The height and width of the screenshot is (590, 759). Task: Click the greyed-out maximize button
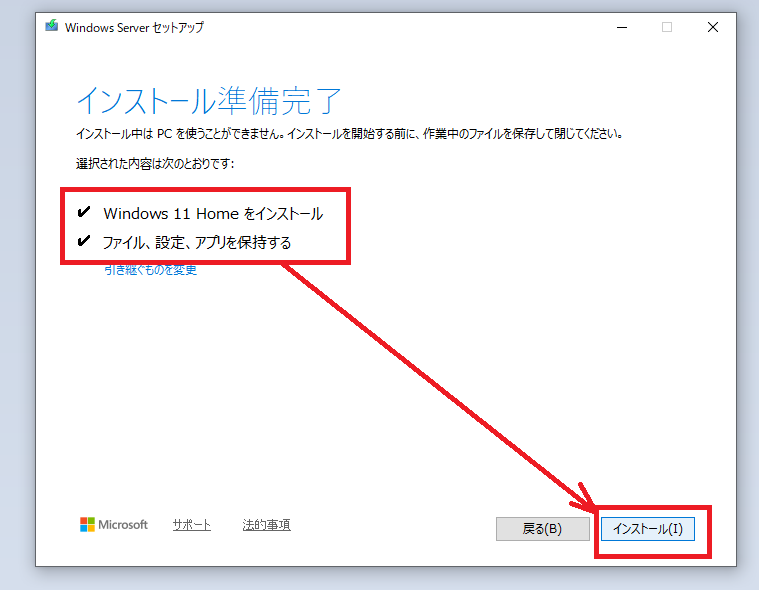click(667, 28)
